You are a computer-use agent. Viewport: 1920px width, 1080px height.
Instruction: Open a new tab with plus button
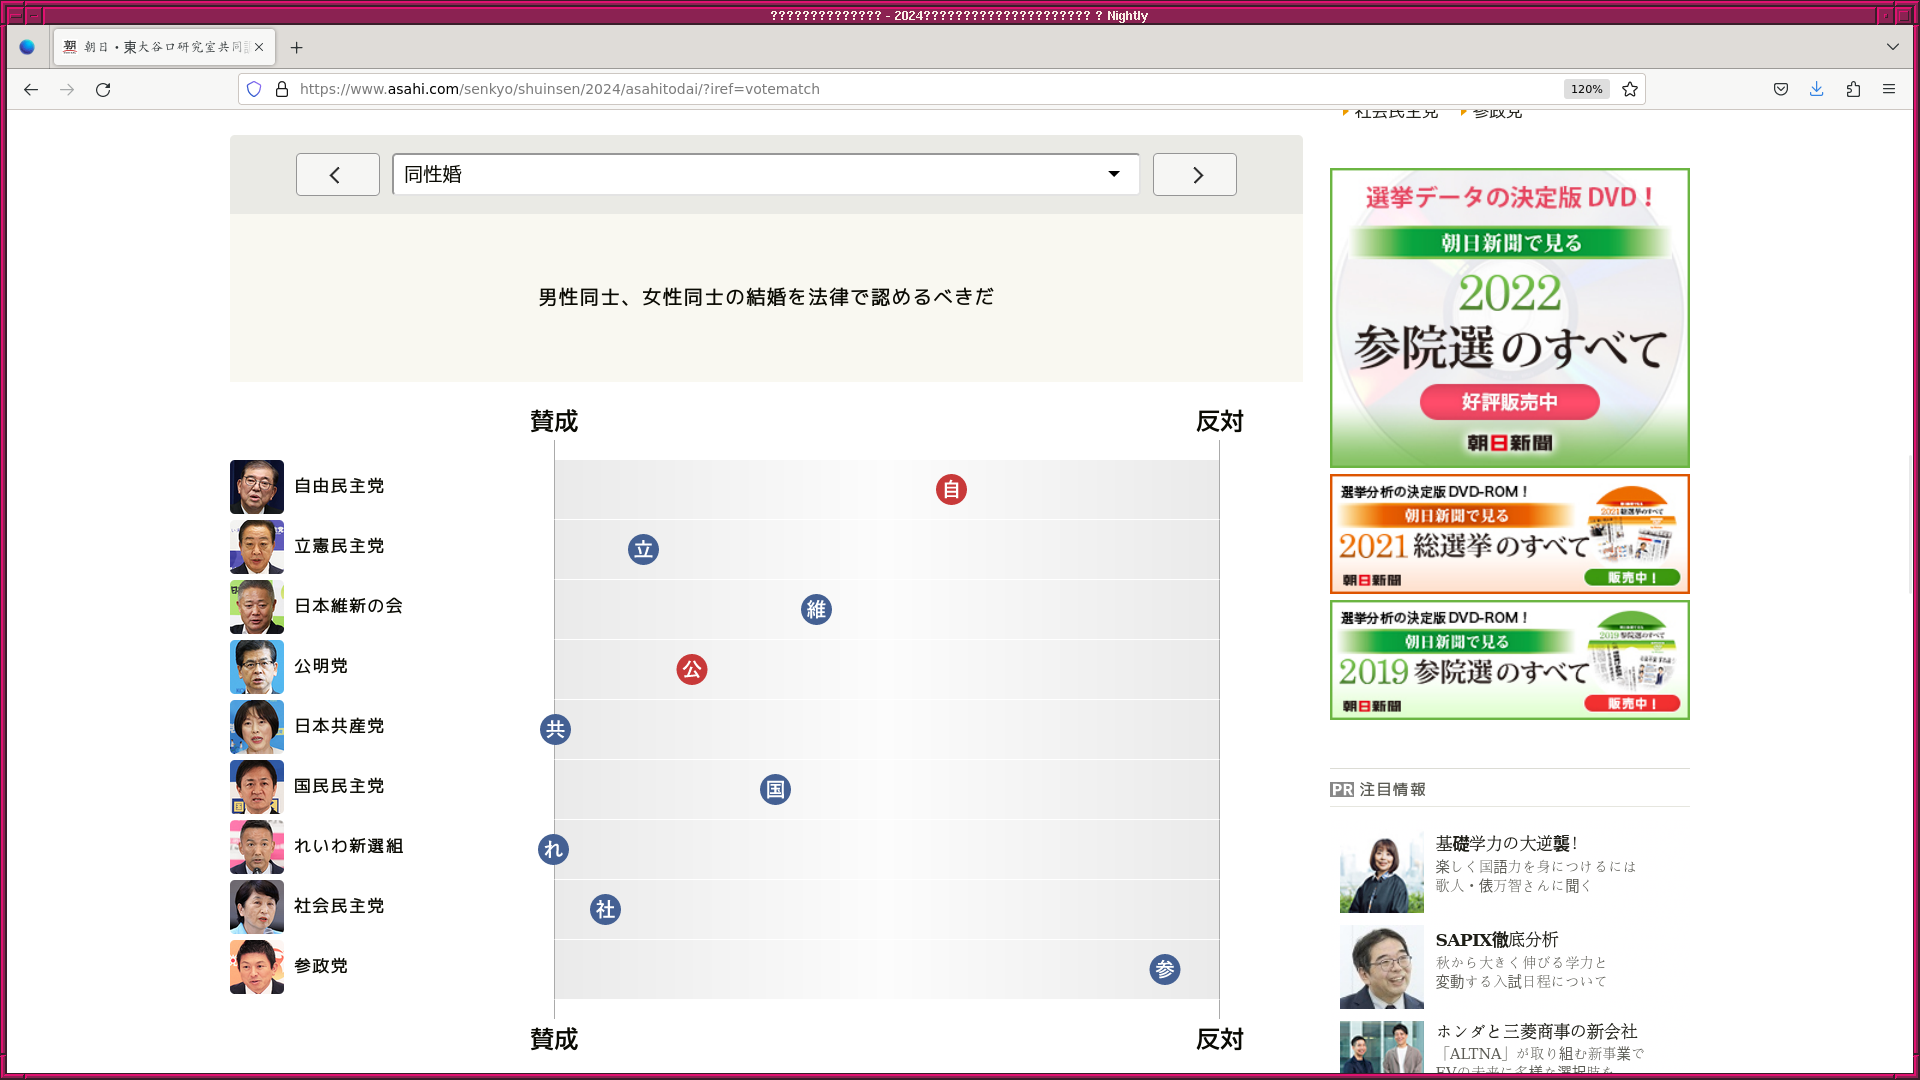click(296, 47)
